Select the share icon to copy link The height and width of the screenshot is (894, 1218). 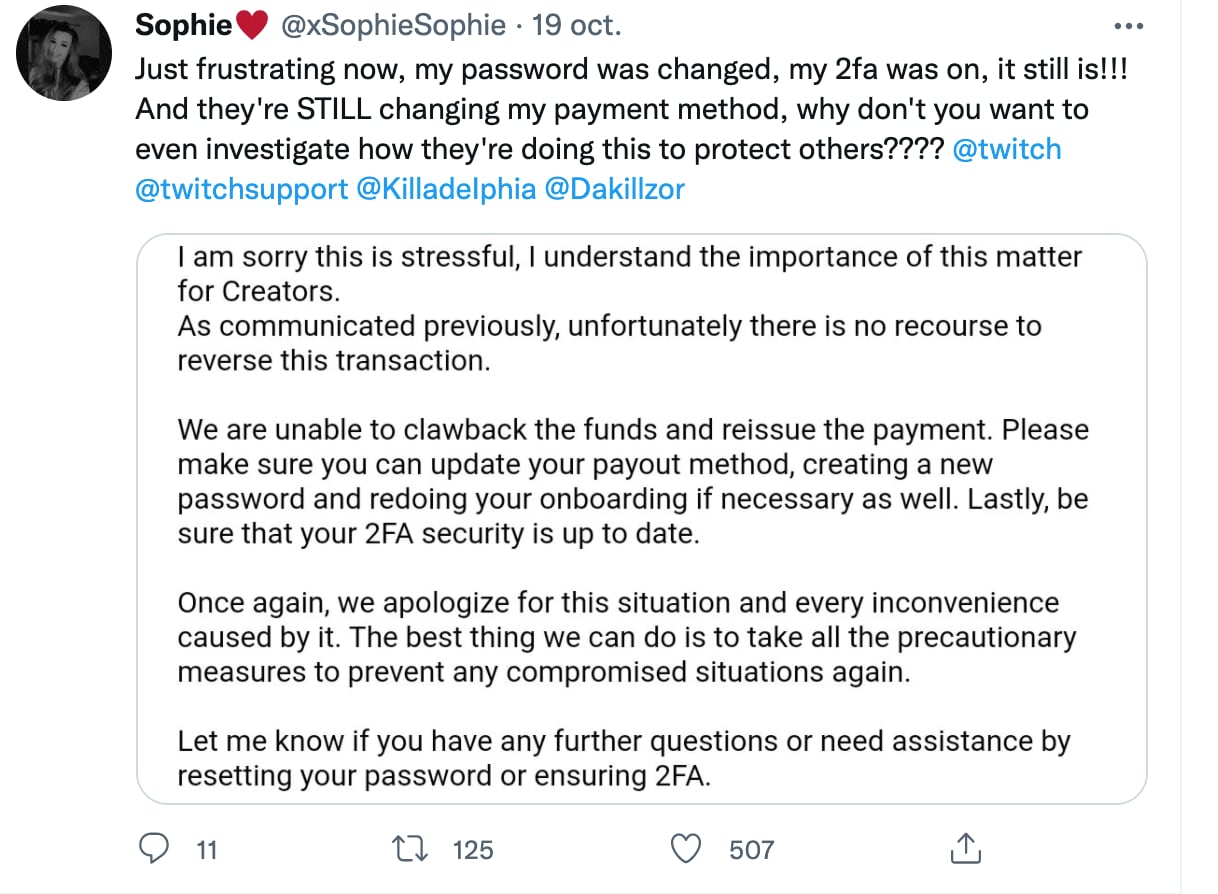pos(965,848)
